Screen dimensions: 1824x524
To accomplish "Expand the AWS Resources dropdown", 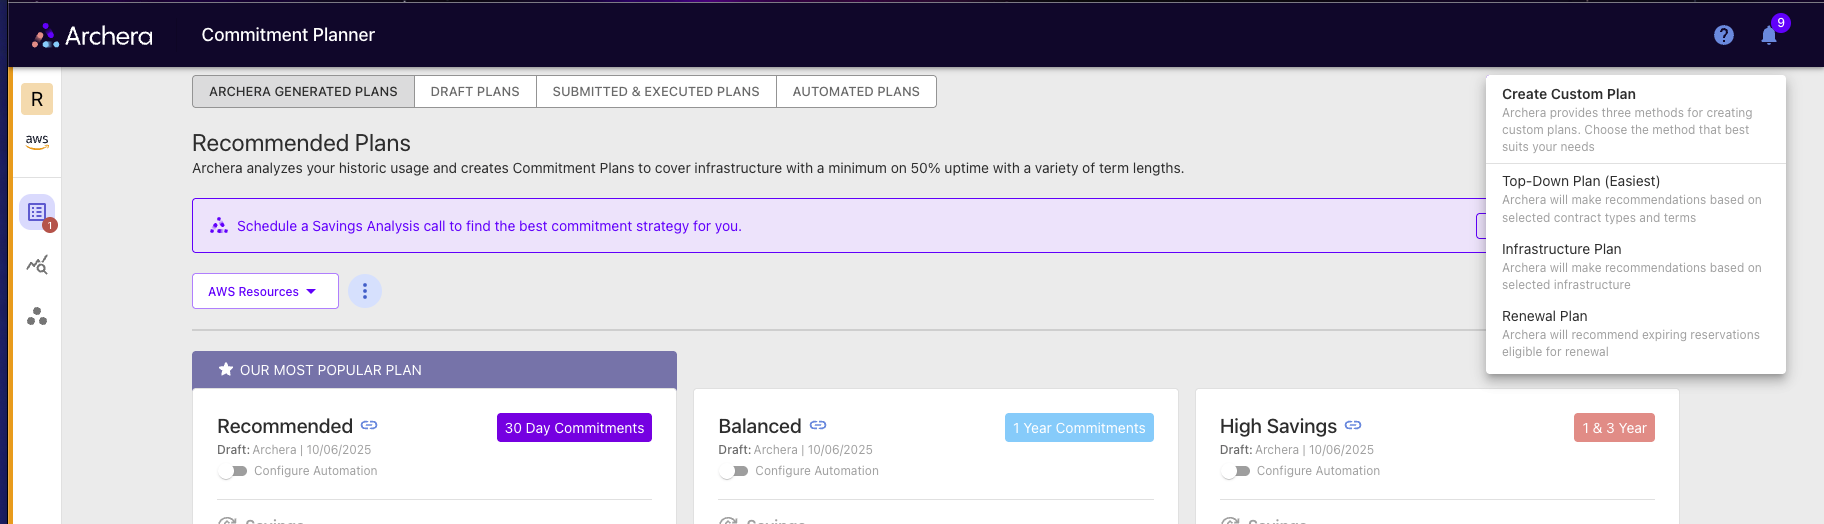I will tap(264, 291).
